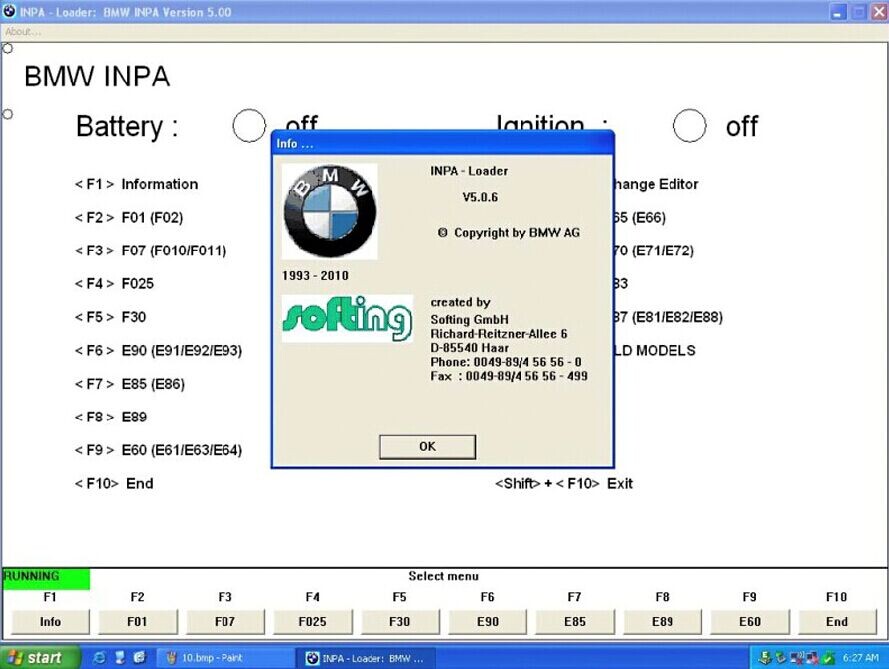Open the About menu
Screen dimensions: 889x669
tap(23, 32)
